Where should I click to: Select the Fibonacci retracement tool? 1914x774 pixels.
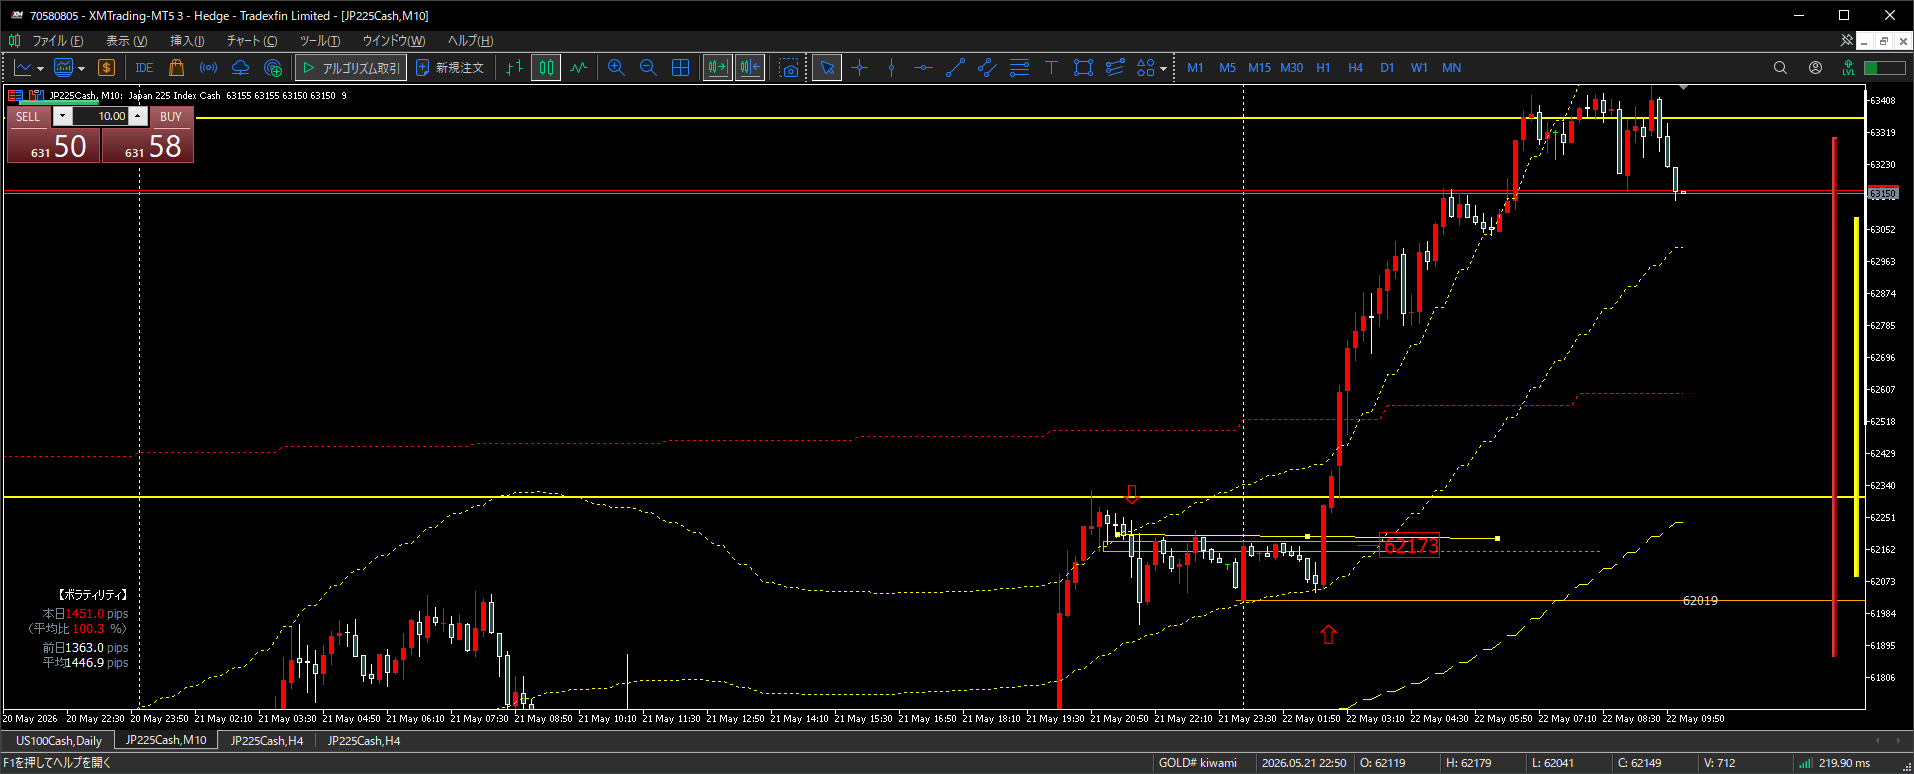tap(1019, 68)
